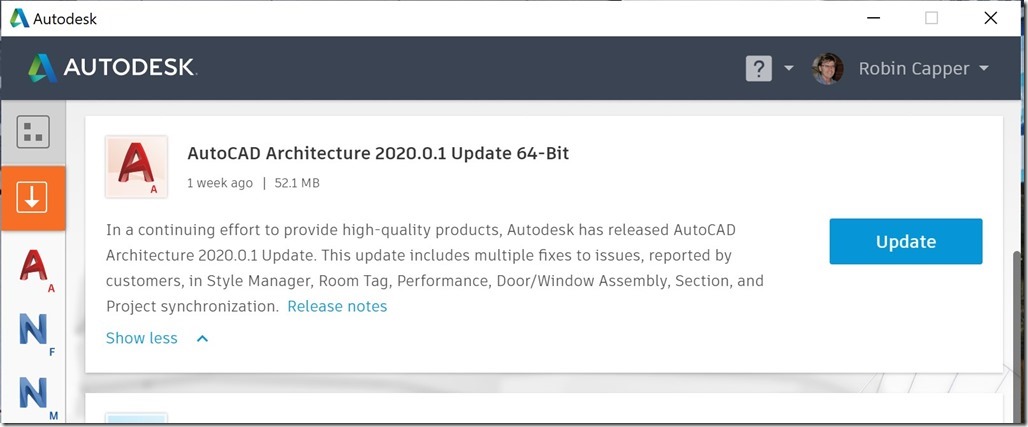Click the help question mark icon

tap(759, 68)
